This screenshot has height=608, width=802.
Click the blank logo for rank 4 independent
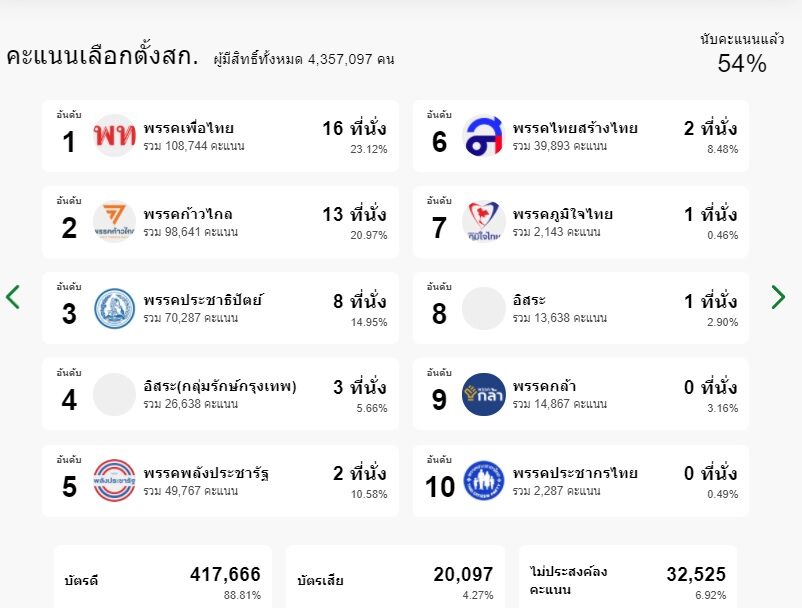(114, 394)
